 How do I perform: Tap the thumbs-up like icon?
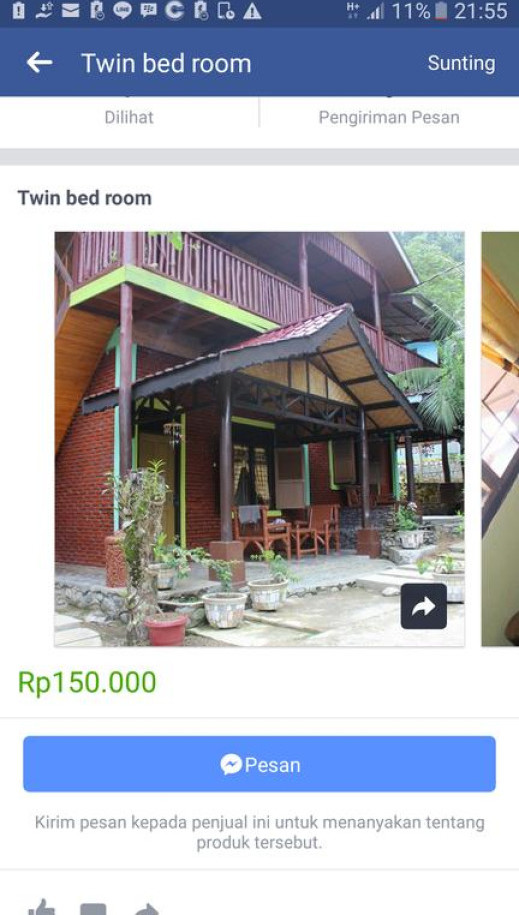tap(42, 907)
